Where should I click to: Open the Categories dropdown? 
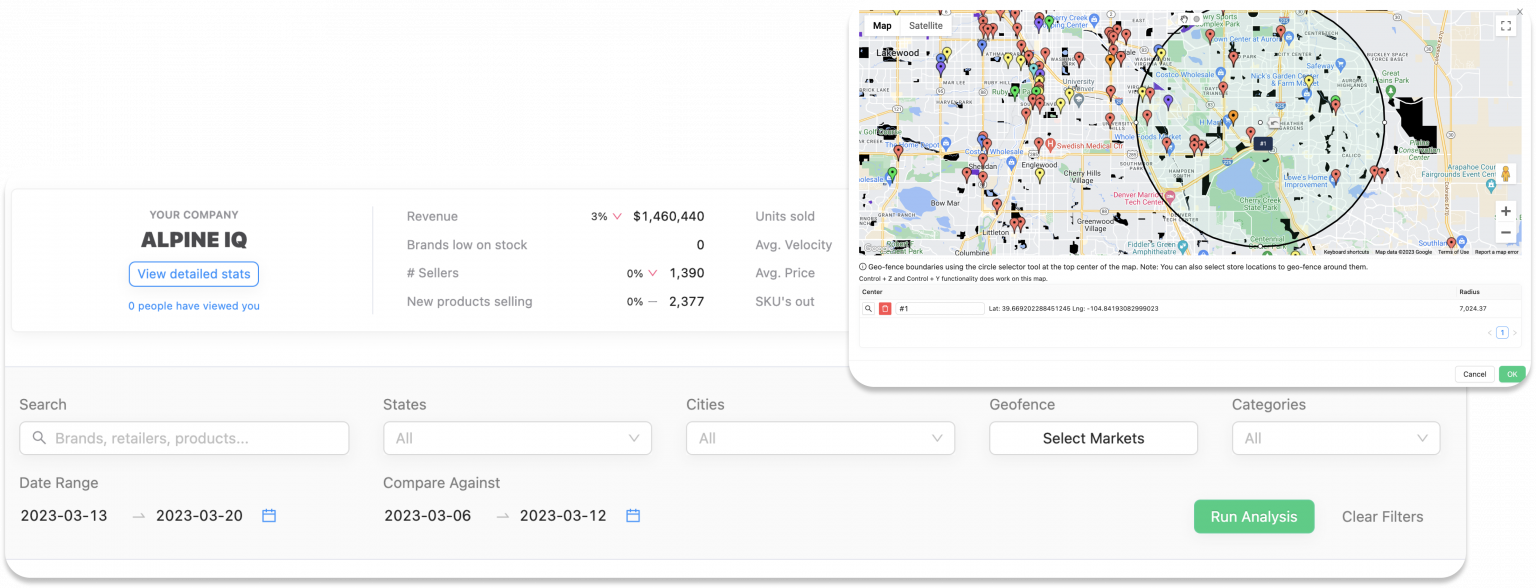point(1336,438)
